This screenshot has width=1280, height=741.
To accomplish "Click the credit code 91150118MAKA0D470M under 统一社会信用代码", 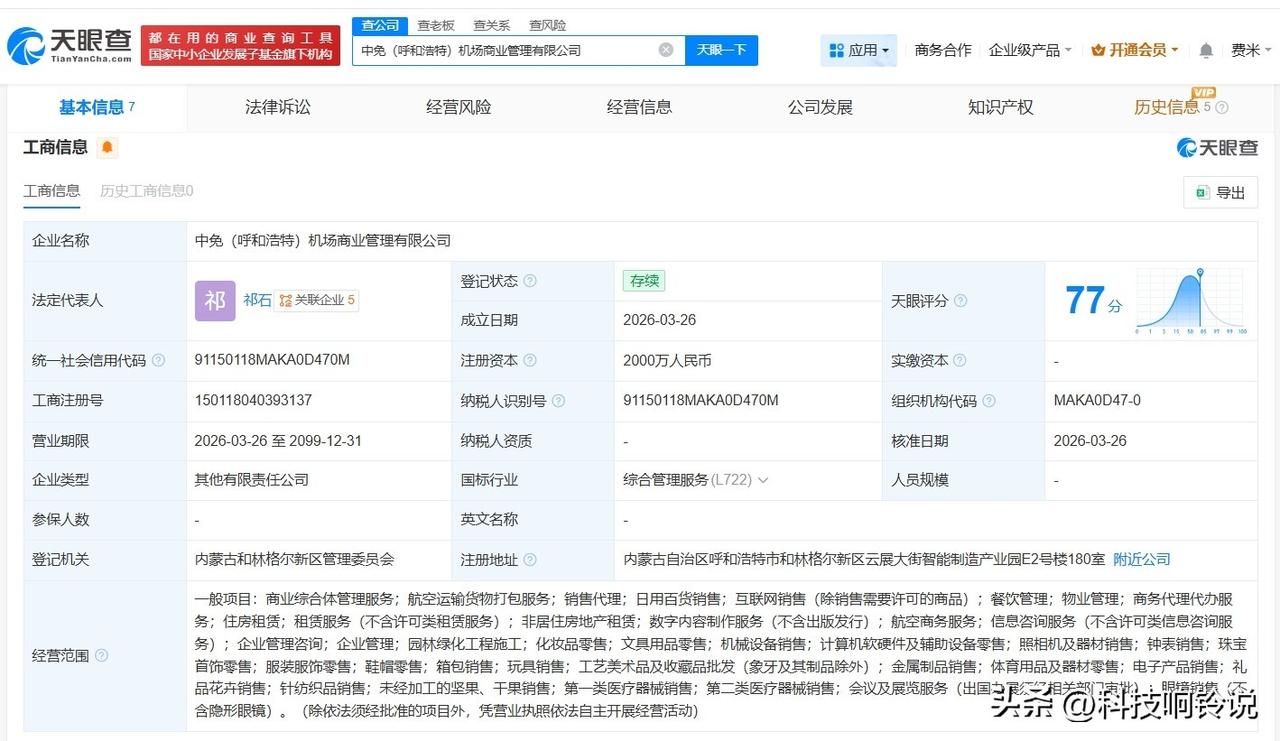I will (x=272, y=361).
